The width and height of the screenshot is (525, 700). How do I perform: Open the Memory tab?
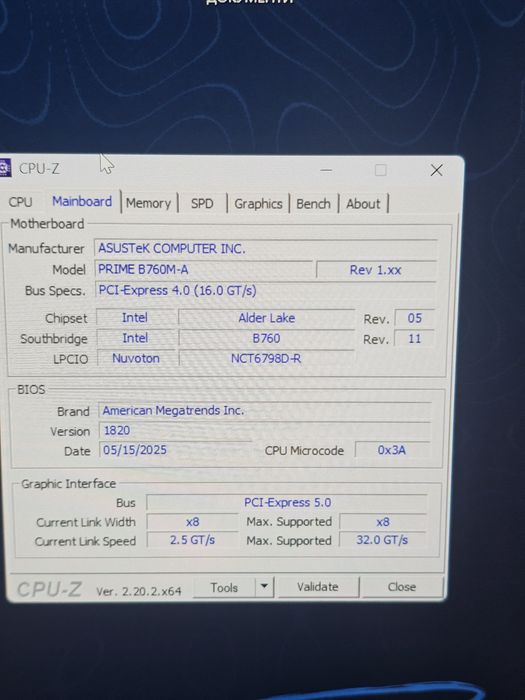pos(149,203)
